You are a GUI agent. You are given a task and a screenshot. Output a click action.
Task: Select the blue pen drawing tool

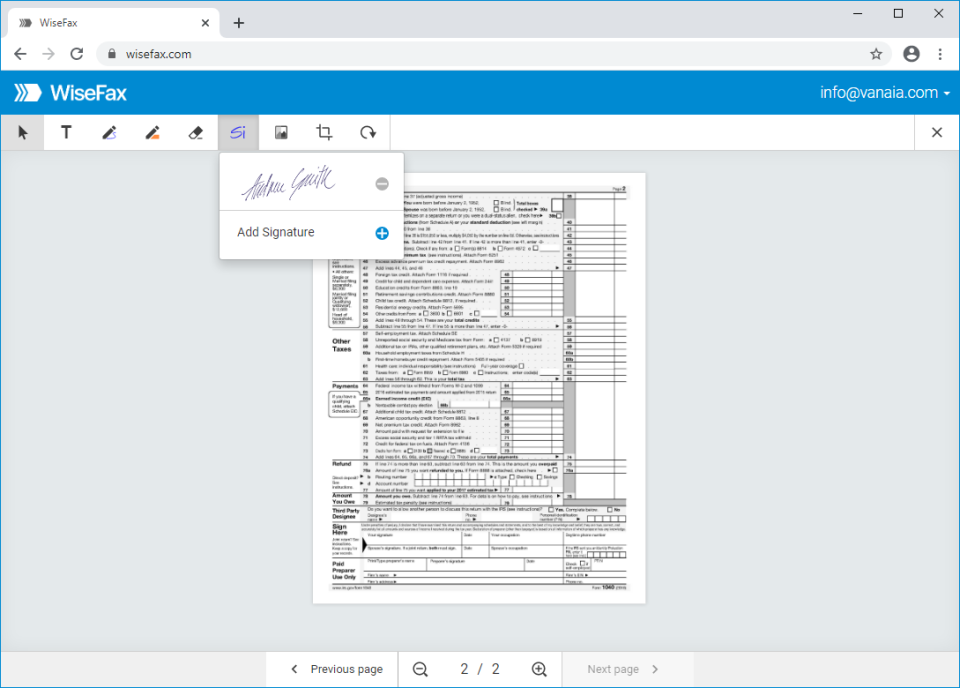point(109,131)
